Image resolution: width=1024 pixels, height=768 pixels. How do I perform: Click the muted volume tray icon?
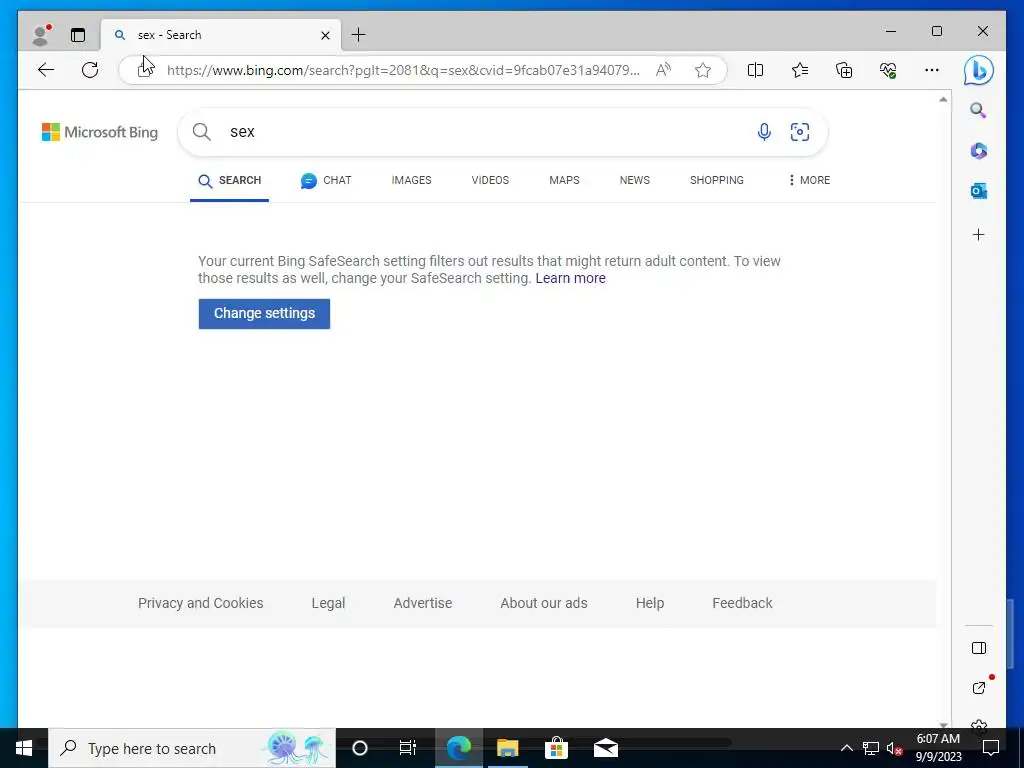click(x=894, y=748)
